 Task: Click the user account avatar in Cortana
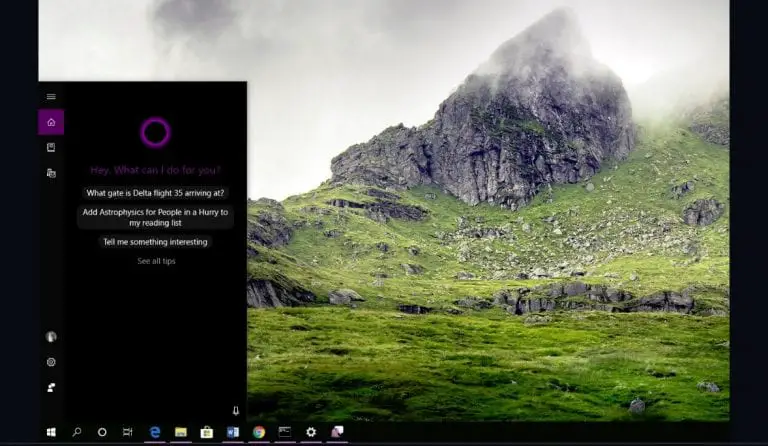pos(51,336)
